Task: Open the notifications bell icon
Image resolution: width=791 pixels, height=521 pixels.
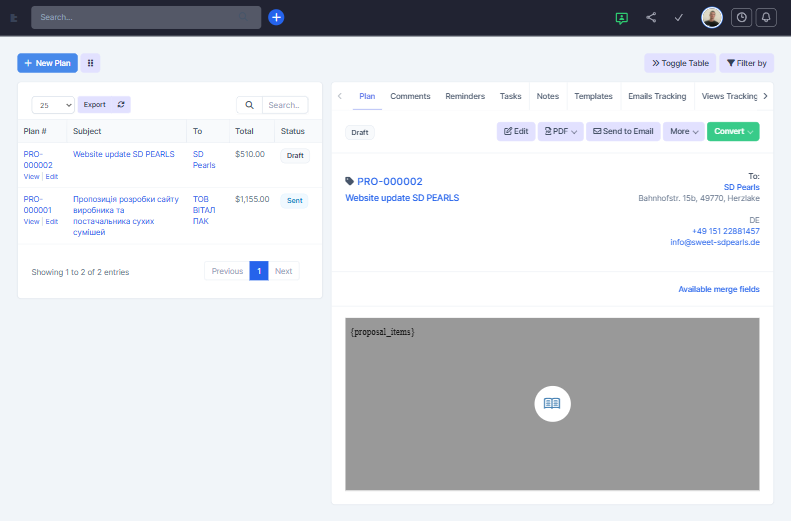Action: (x=767, y=17)
